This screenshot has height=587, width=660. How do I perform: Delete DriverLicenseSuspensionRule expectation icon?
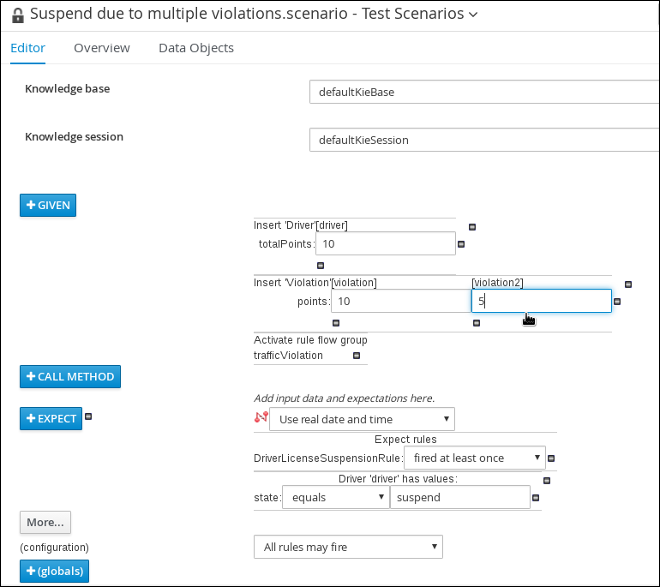(551, 458)
